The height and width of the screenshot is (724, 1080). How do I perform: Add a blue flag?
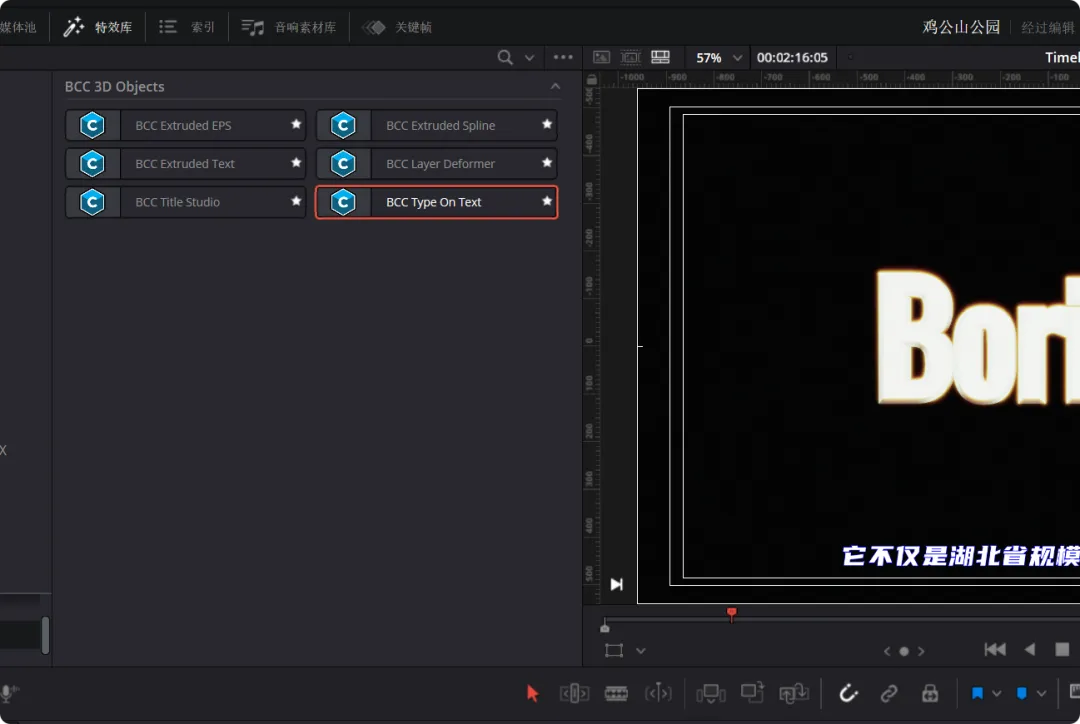click(x=977, y=693)
